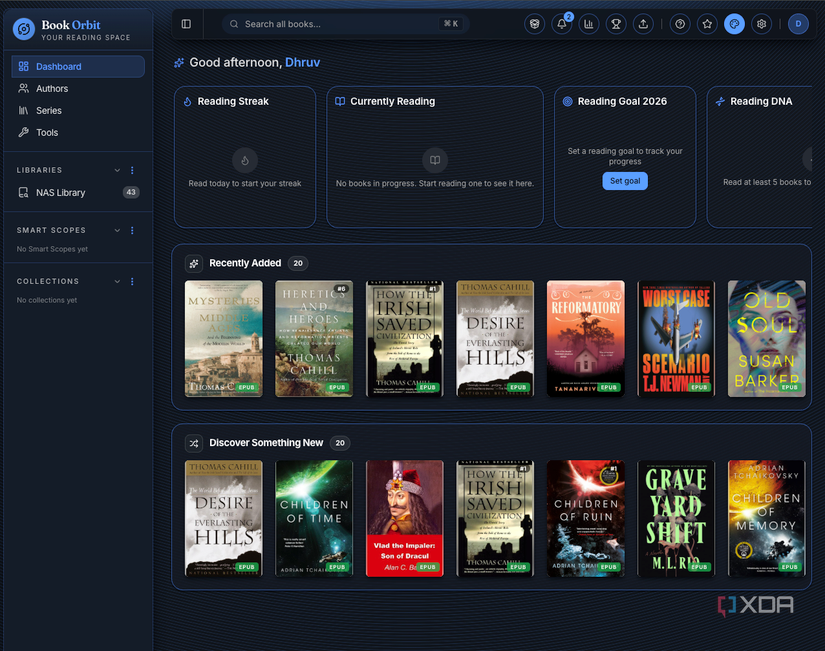Screen dimensions: 825x651
Task: Open Authors in sidebar
Action: coord(78,88)
